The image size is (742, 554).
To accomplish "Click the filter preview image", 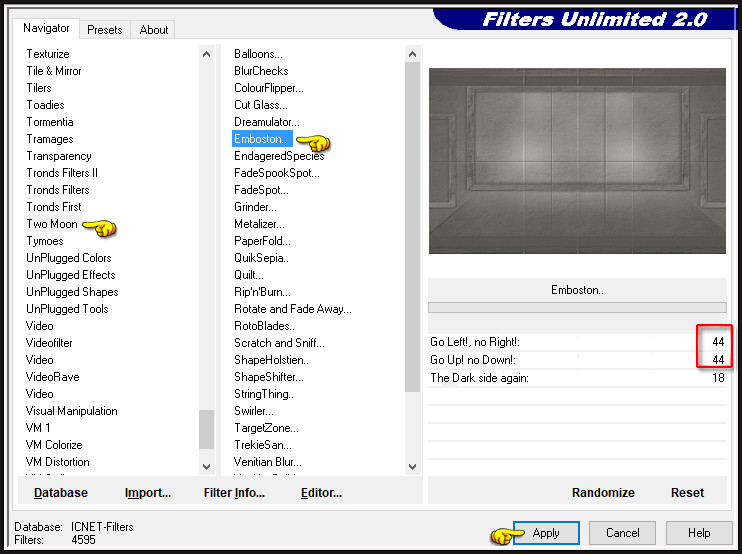I will (577, 161).
